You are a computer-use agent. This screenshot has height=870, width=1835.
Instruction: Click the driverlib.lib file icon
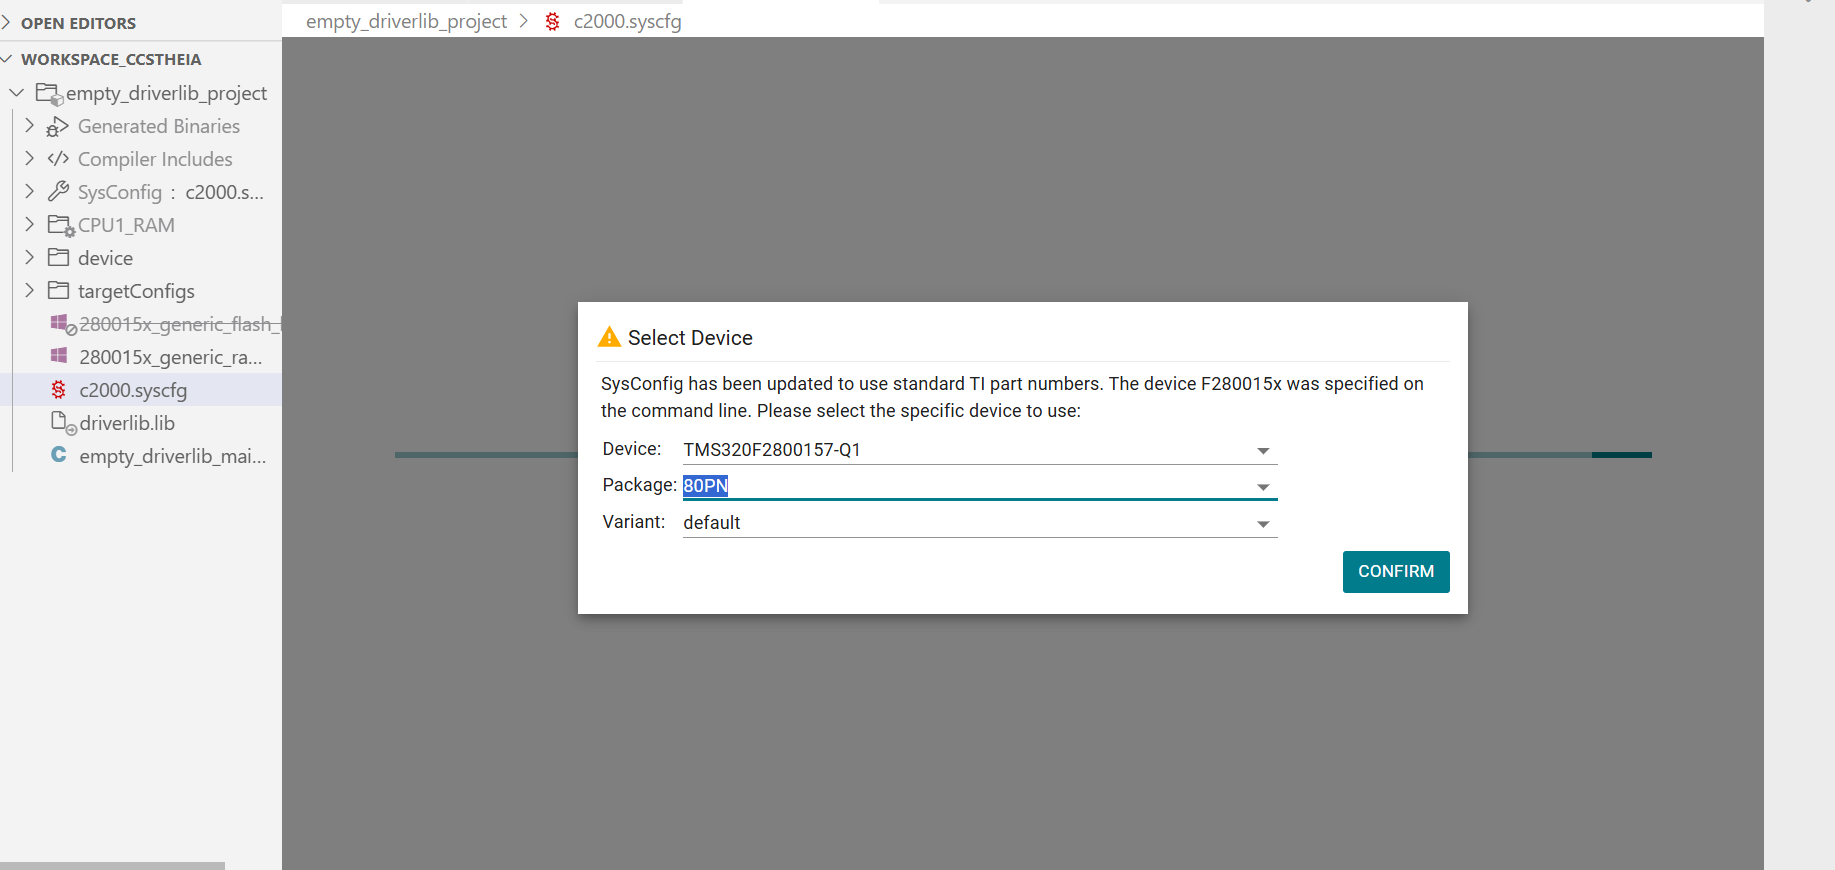tap(63, 423)
